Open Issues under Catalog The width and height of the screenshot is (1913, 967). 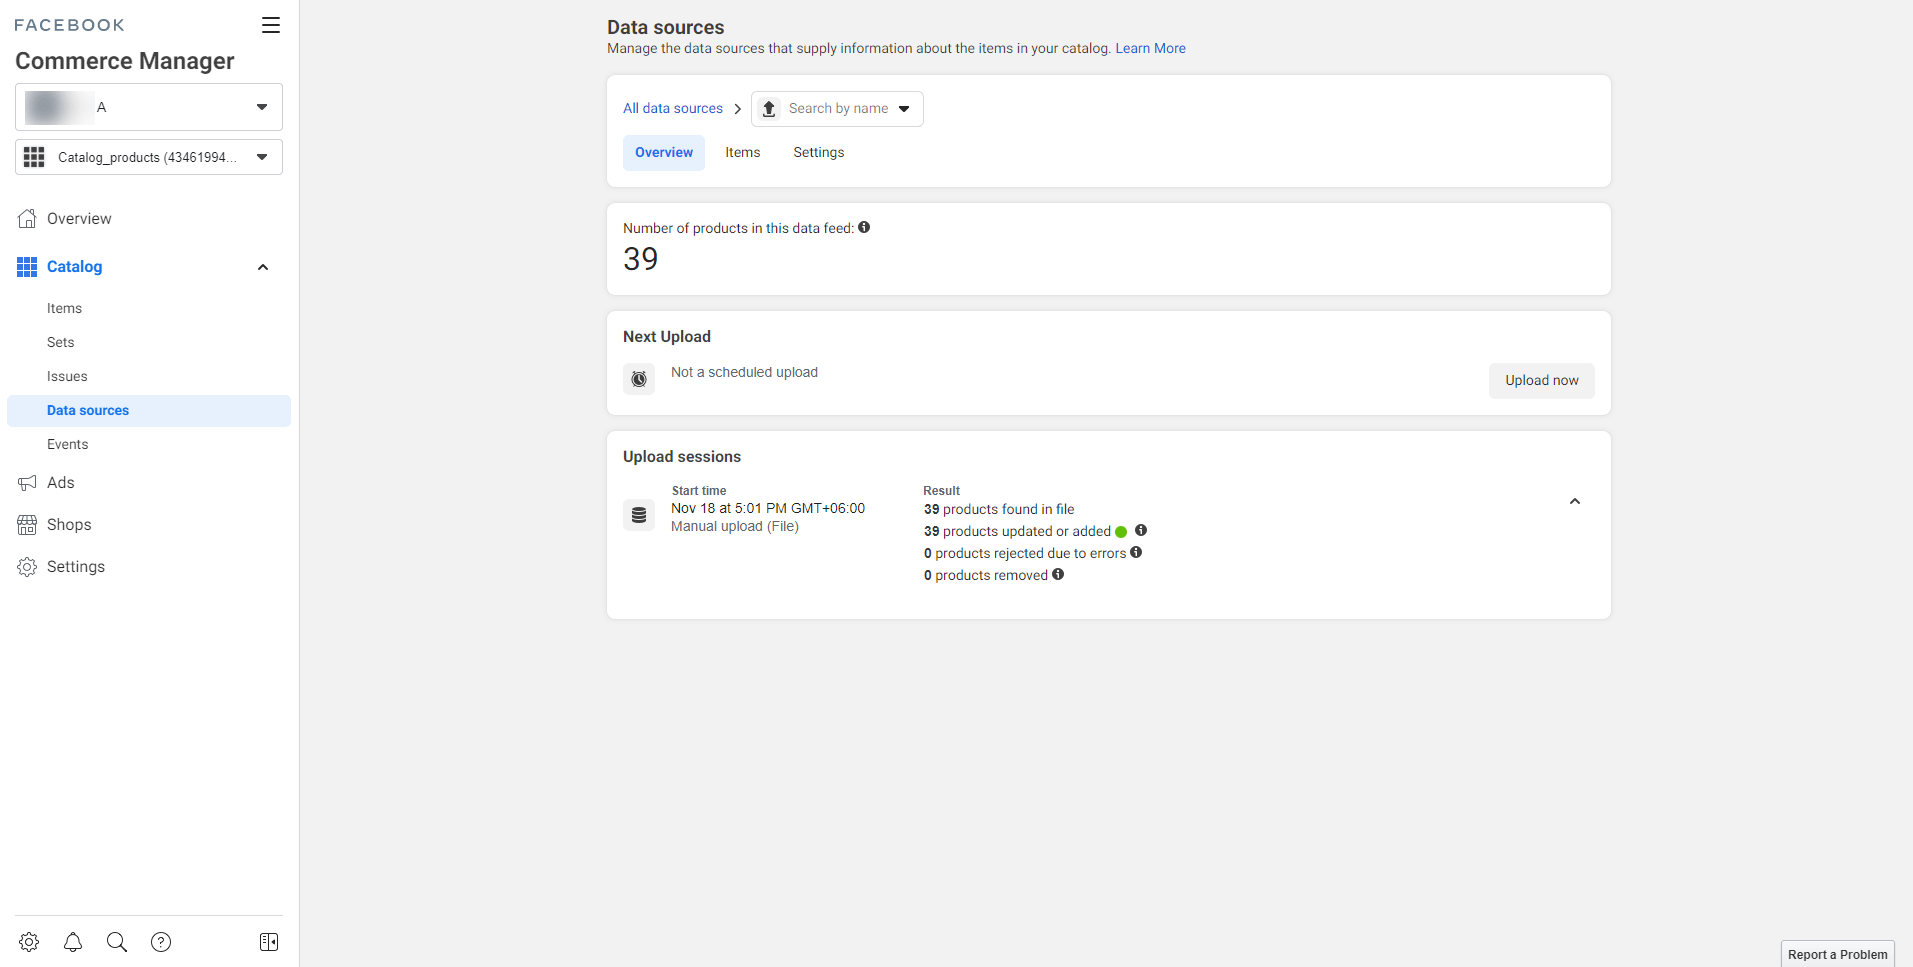click(x=67, y=377)
